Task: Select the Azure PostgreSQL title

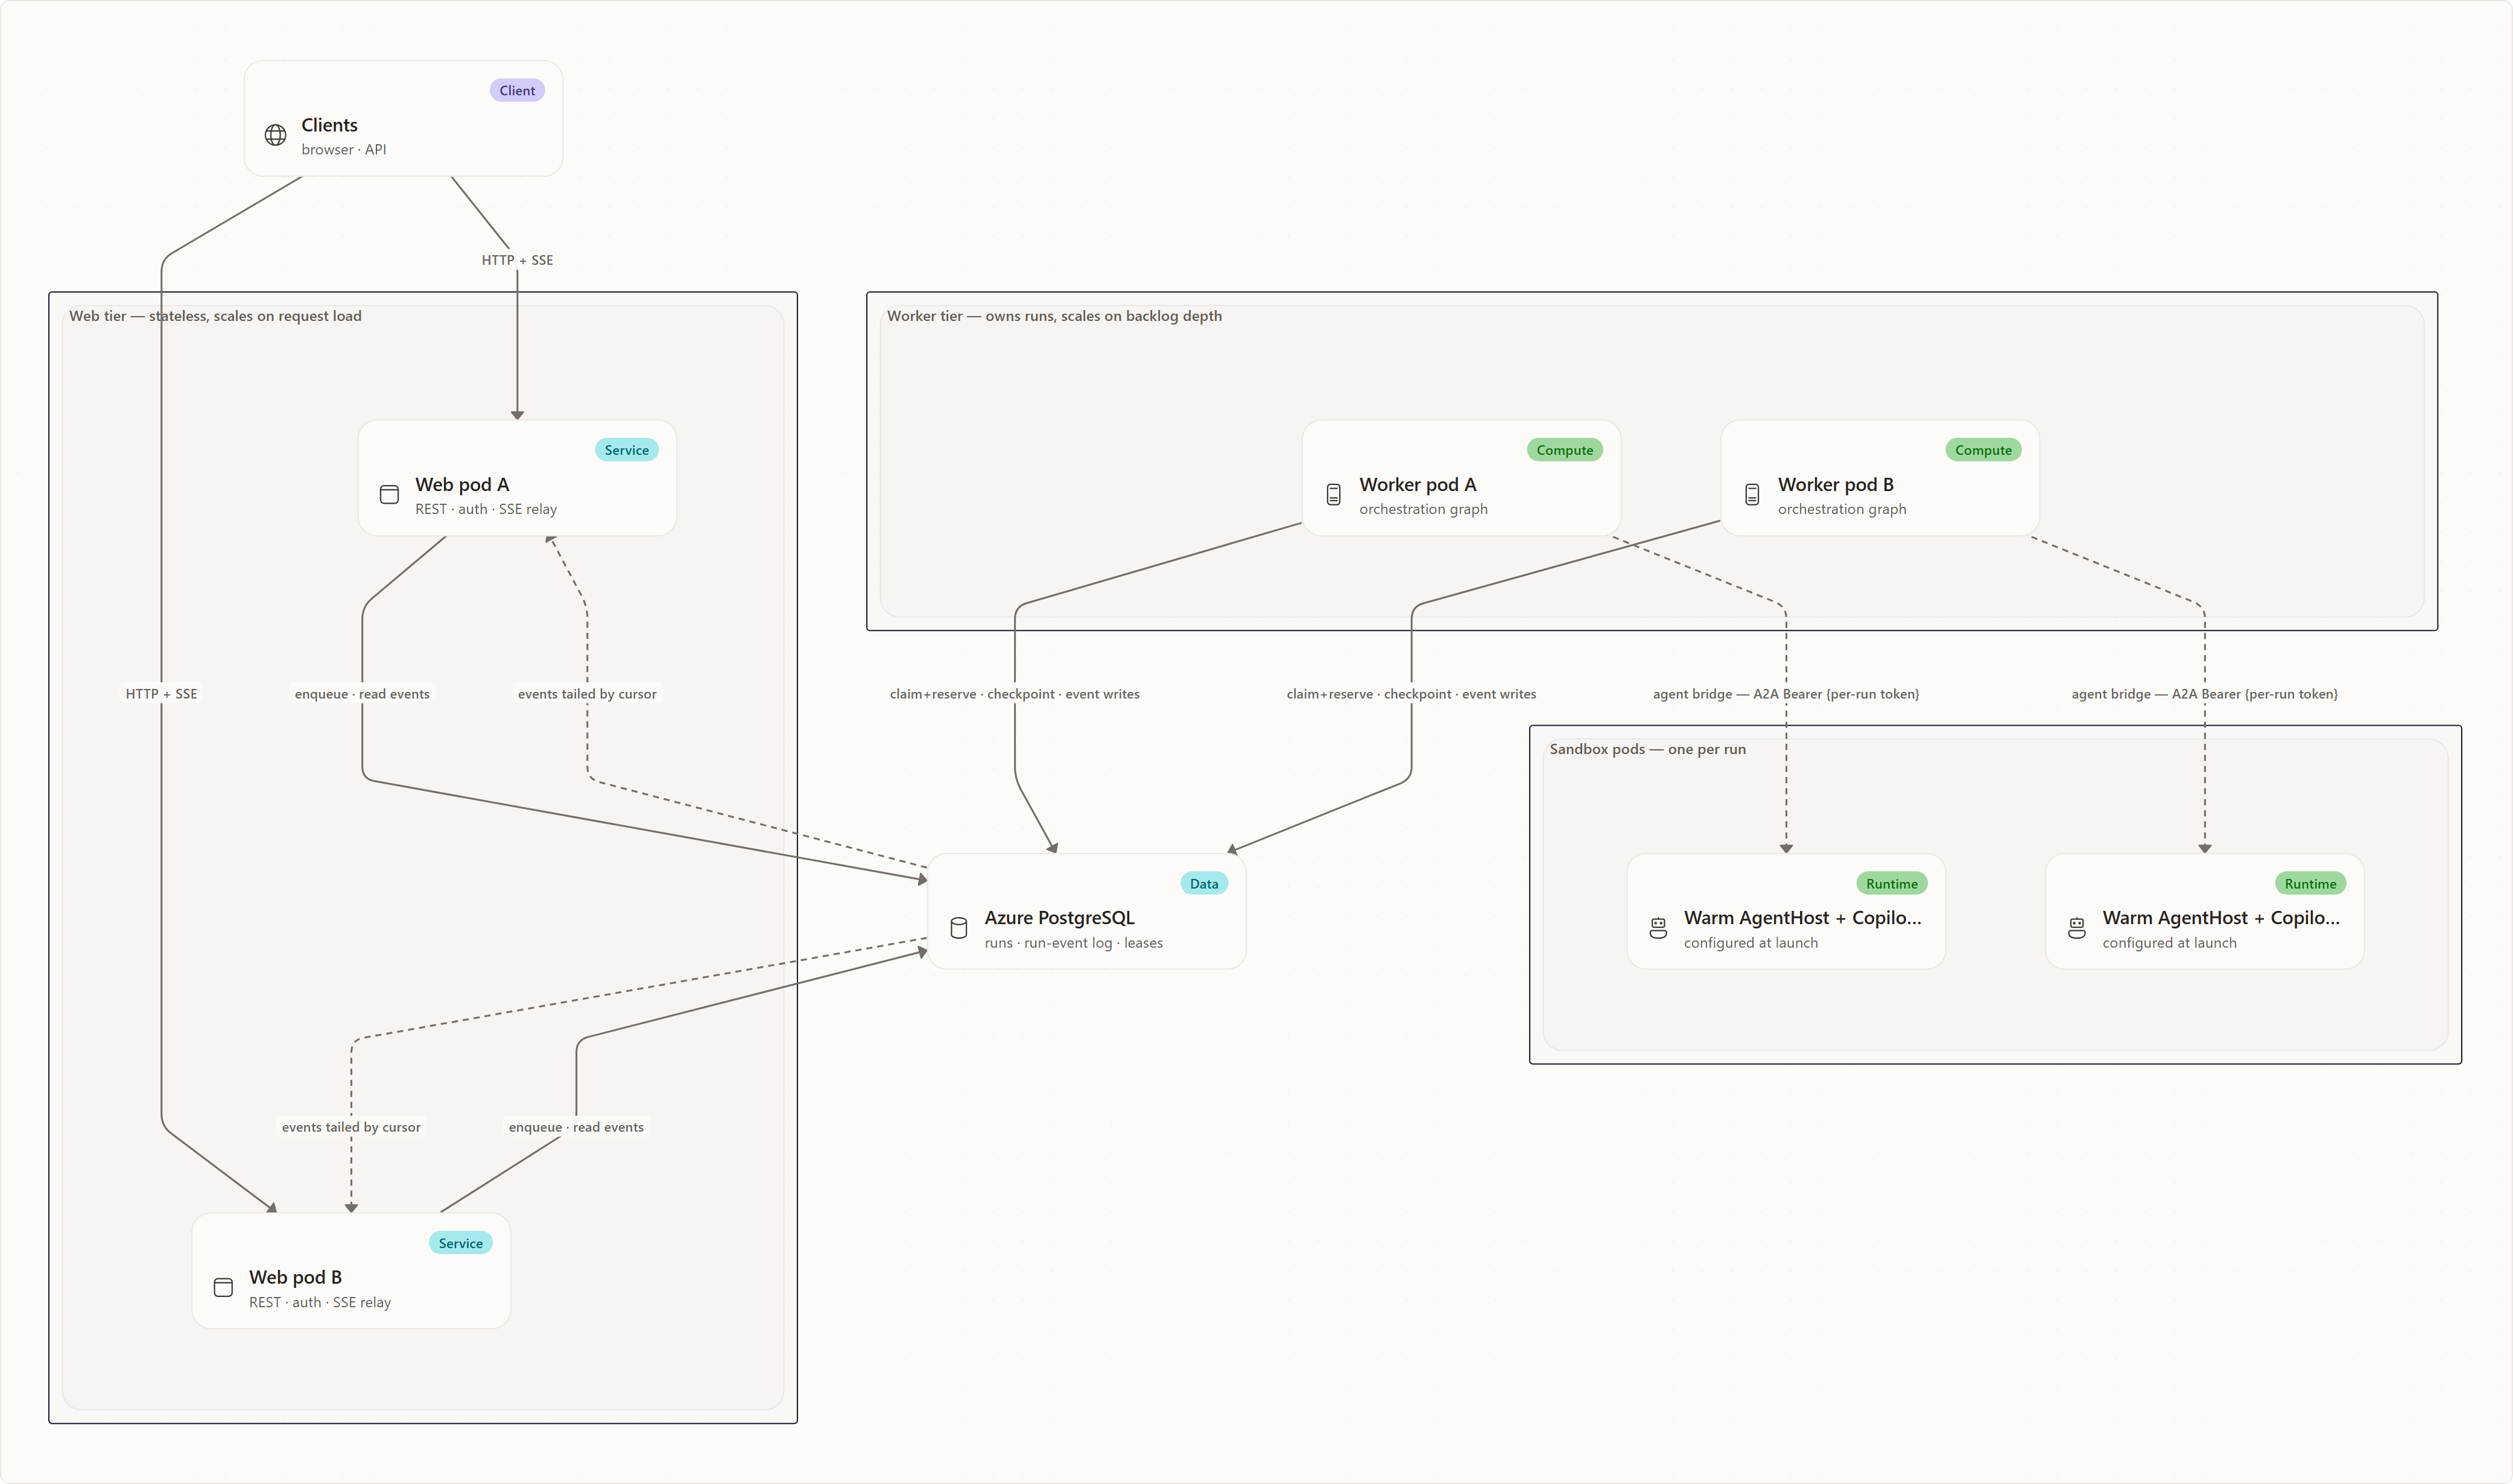Action: click(1059, 918)
